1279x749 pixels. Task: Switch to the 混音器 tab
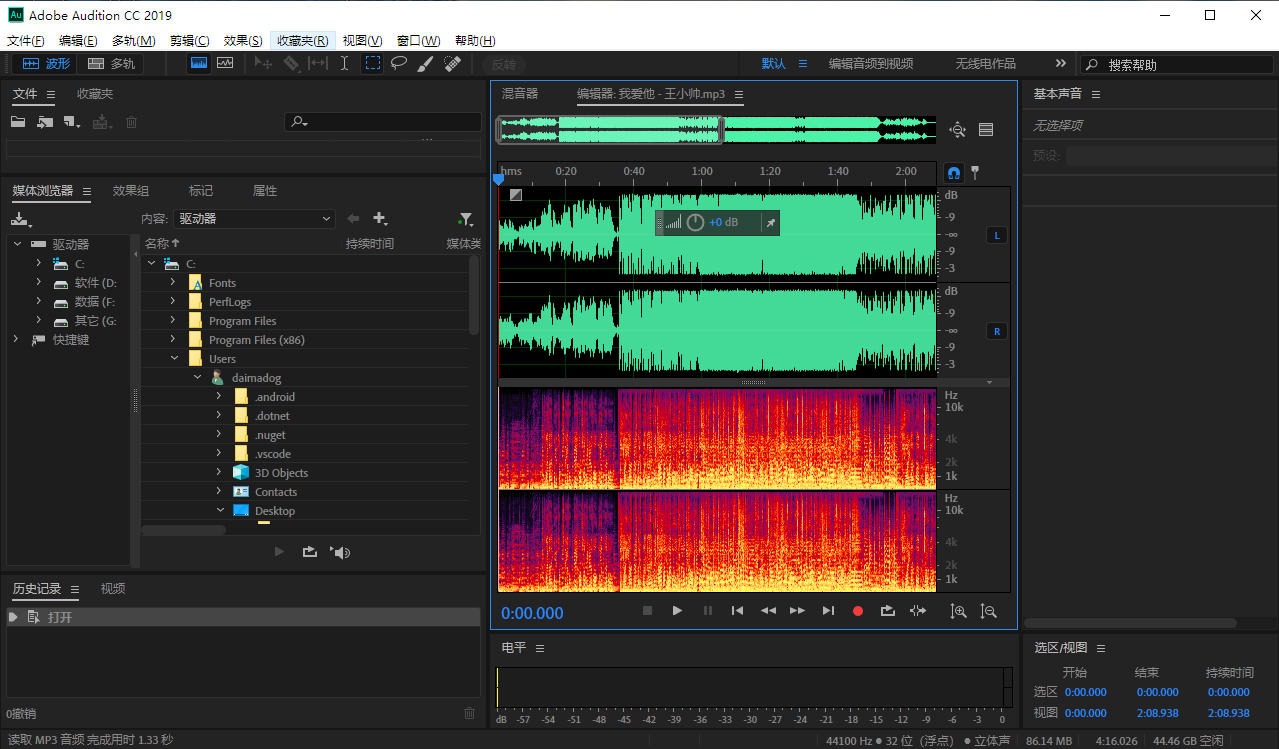(x=520, y=94)
